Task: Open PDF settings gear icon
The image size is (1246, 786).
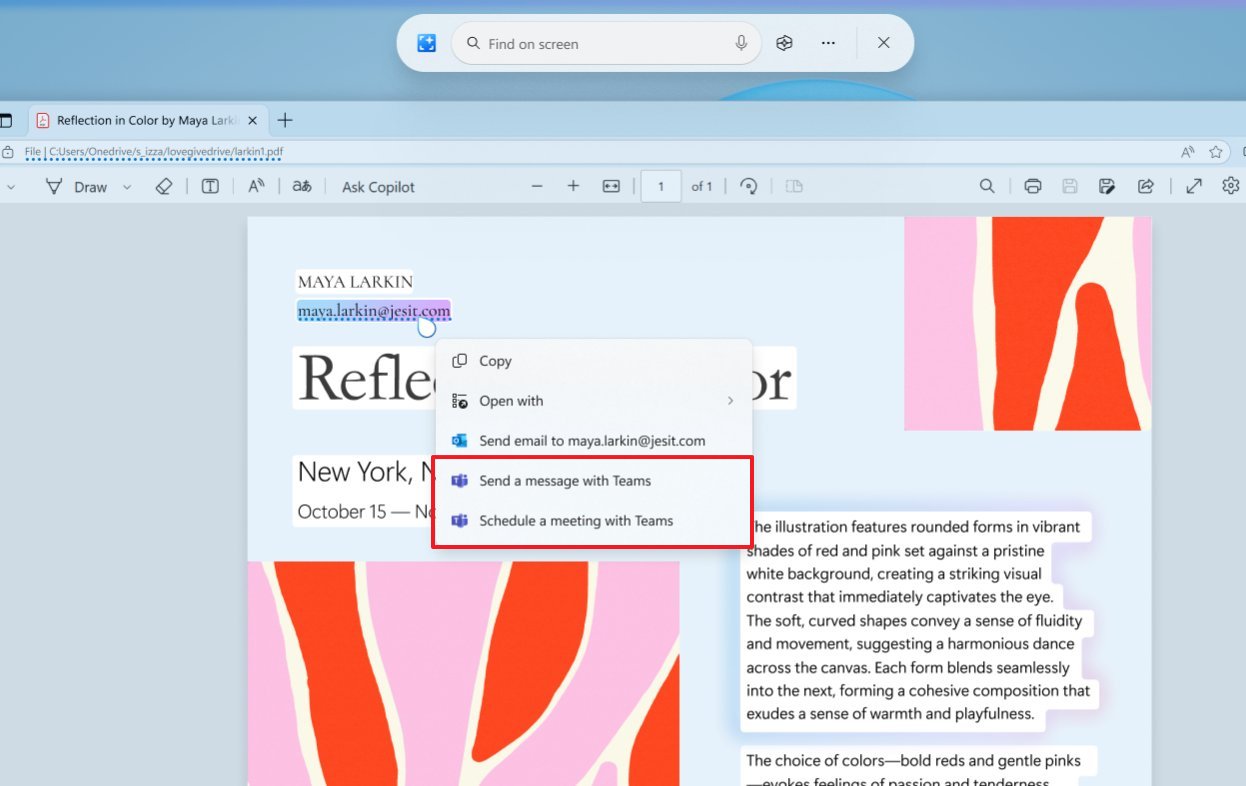Action: pos(1231,186)
